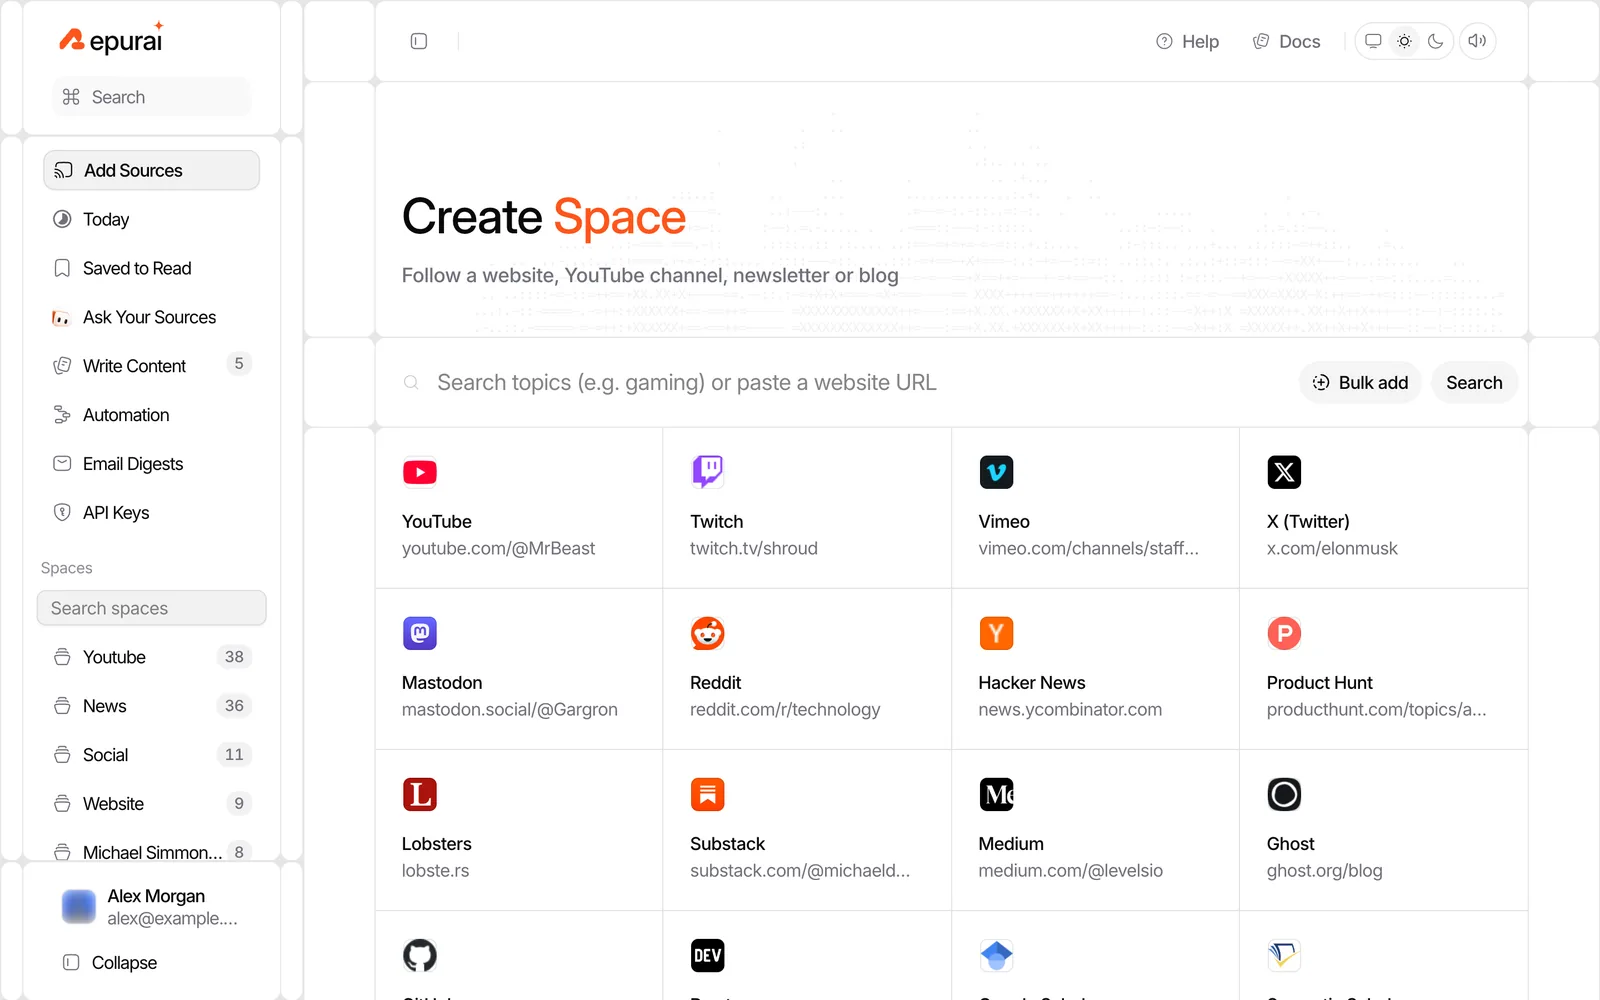Collapse the sidebar
The height and width of the screenshot is (1000, 1600).
pyautogui.click(x=110, y=962)
